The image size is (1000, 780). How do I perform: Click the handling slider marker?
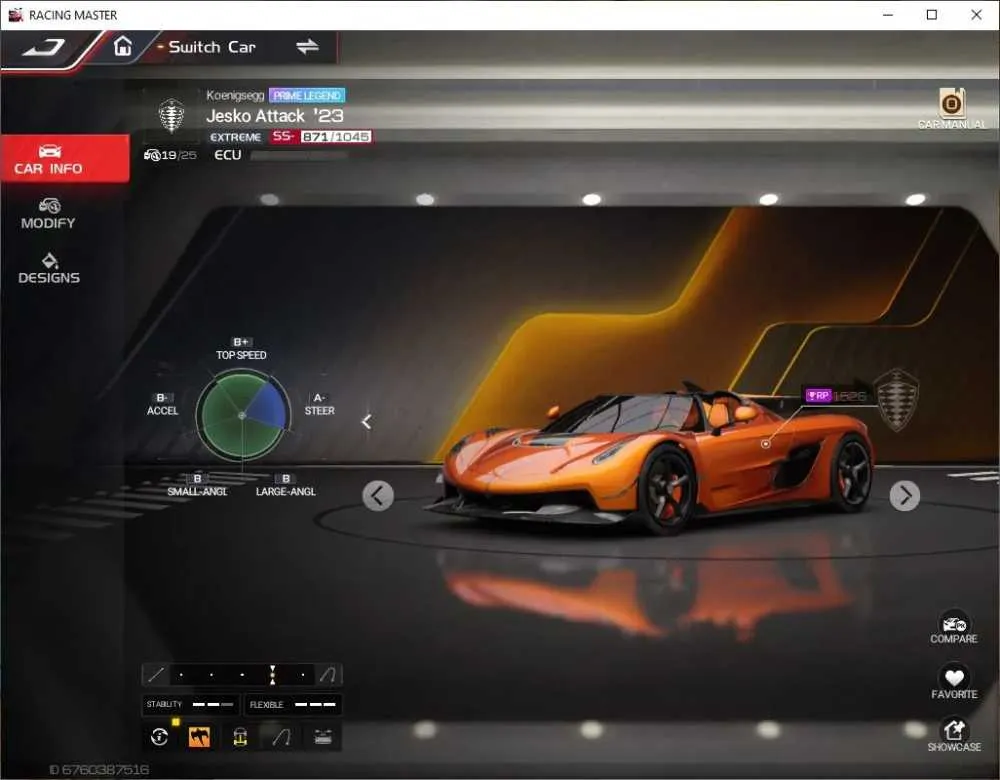pyautogui.click(x=272, y=675)
